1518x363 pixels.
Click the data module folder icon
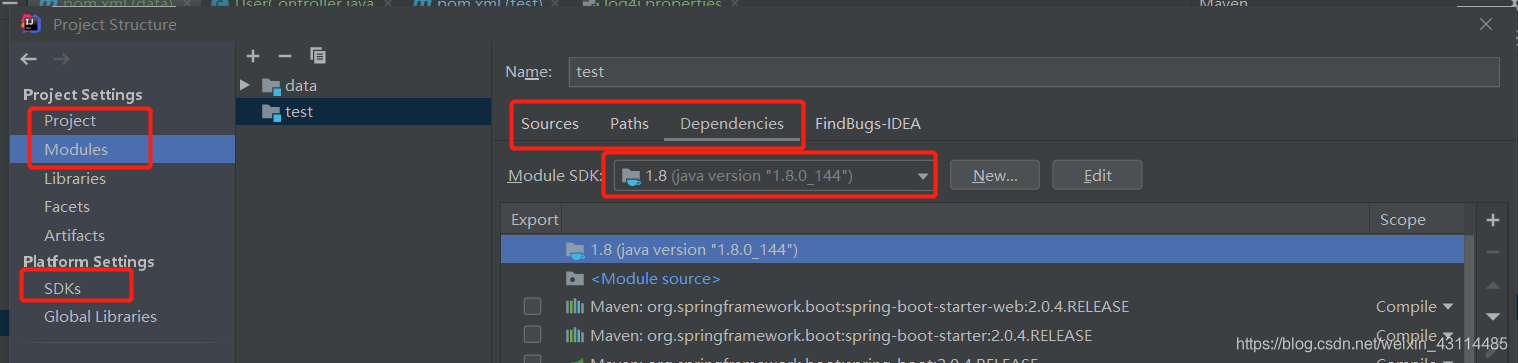[271, 86]
